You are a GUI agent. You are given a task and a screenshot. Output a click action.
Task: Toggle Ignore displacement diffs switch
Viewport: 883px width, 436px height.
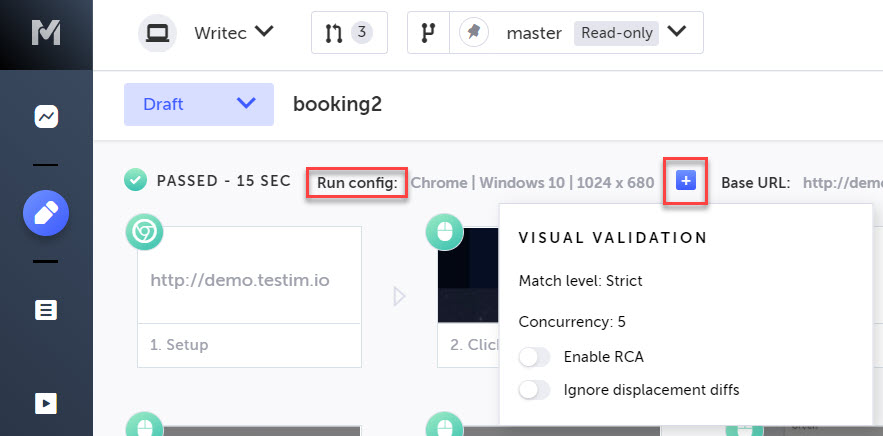tap(535, 389)
